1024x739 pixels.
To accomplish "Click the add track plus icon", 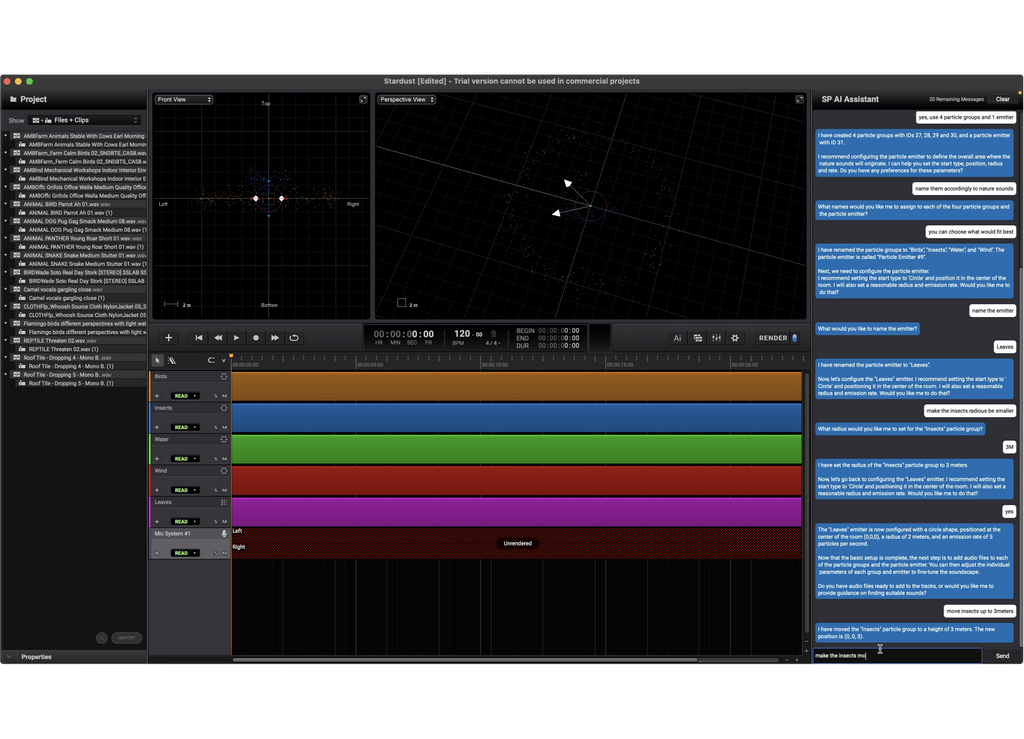I will click(169, 338).
